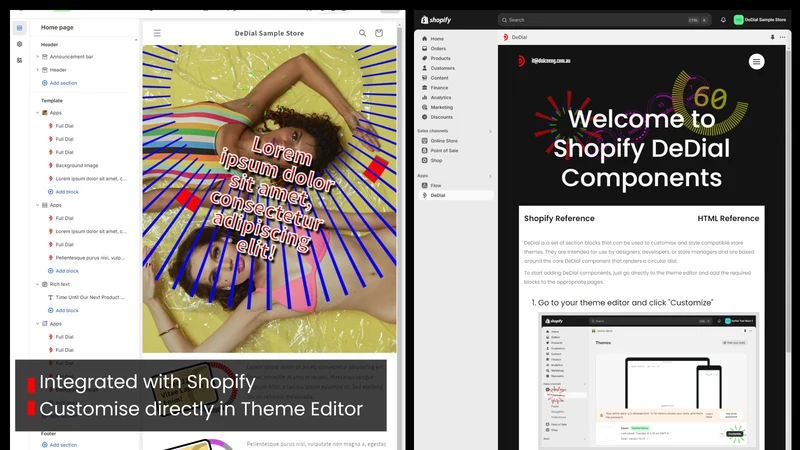The width and height of the screenshot is (800, 450).
Task: Open the three-dot menu beside DeDial title
Action: click(x=783, y=37)
